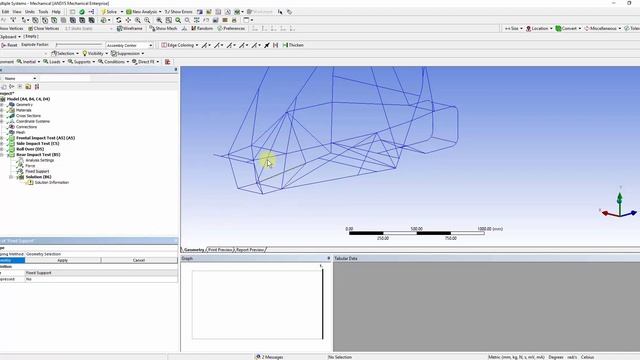Click the Rotate view icon
The height and width of the screenshot is (360, 640).
point(119,20)
